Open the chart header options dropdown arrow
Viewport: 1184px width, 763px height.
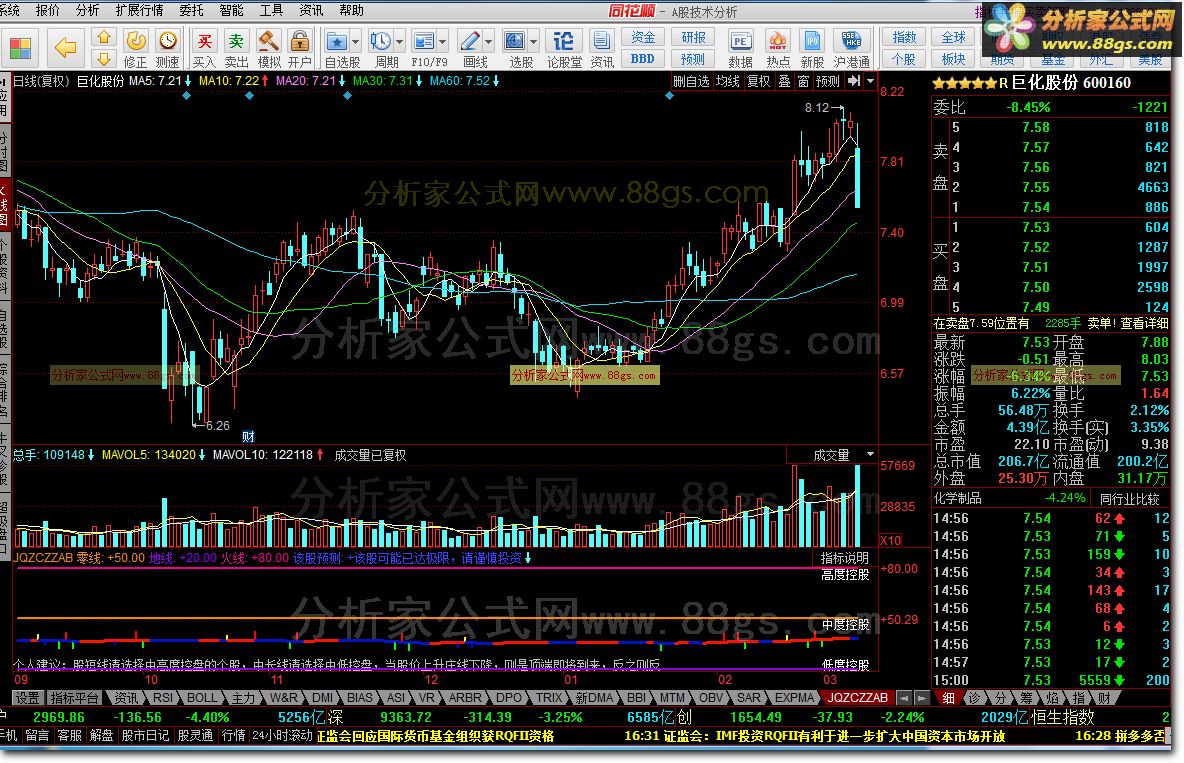[871, 81]
